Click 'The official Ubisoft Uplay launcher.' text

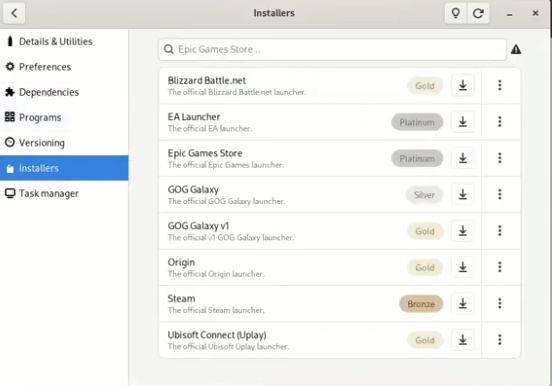[228, 347]
